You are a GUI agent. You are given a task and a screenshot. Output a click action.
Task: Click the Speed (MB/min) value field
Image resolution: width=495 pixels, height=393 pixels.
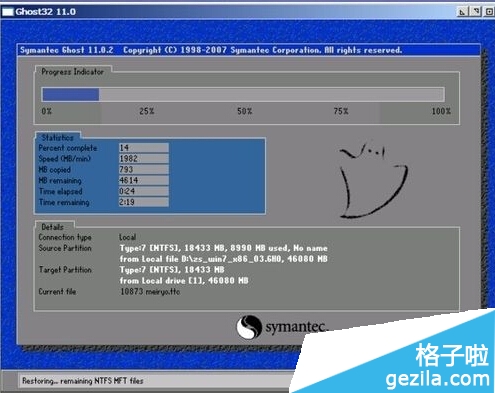[144, 158]
